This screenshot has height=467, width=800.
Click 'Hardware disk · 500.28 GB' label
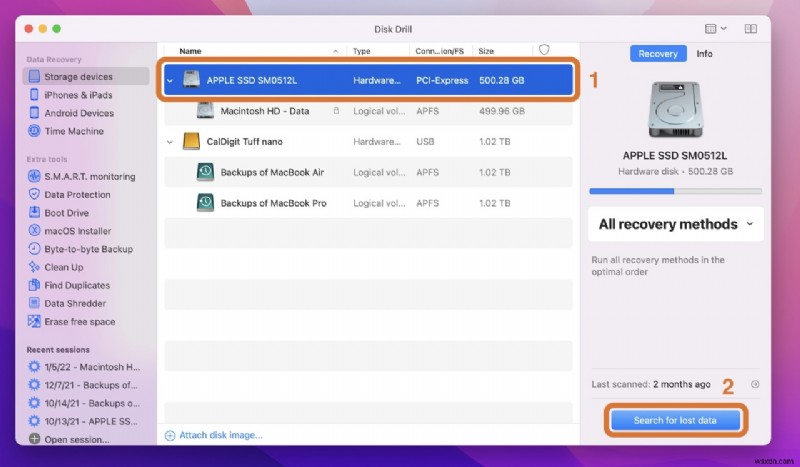point(675,171)
